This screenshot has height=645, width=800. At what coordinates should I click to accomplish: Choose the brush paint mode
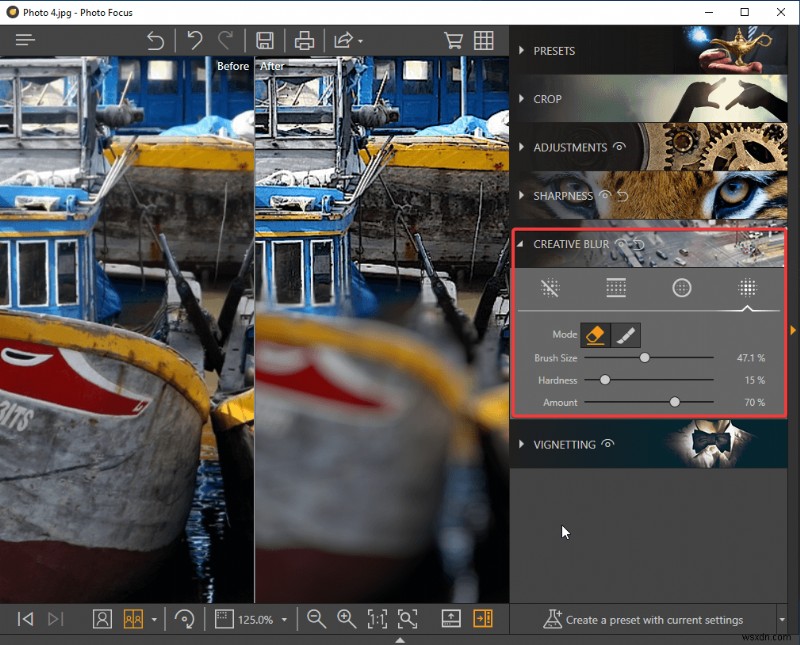(x=625, y=335)
